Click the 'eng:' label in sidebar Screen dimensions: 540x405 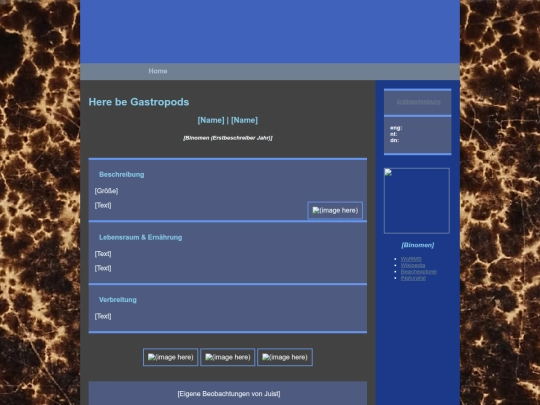point(396,128)
